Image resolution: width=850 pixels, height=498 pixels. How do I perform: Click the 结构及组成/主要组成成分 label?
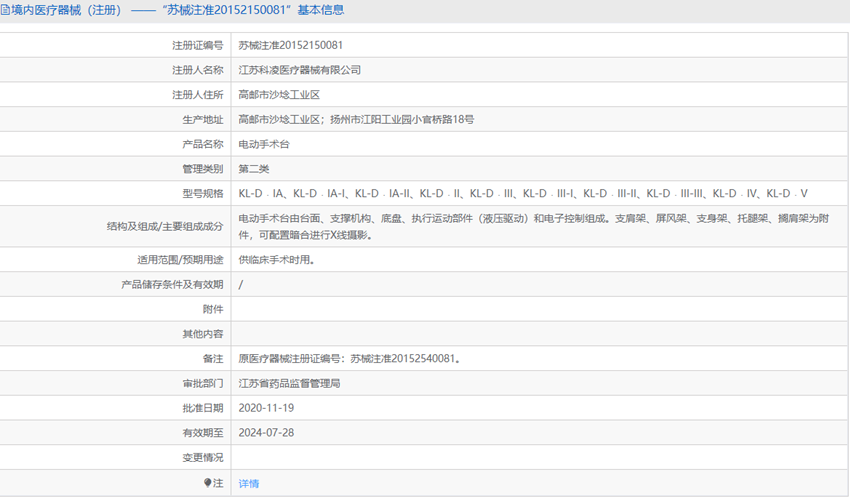[165, 227]
